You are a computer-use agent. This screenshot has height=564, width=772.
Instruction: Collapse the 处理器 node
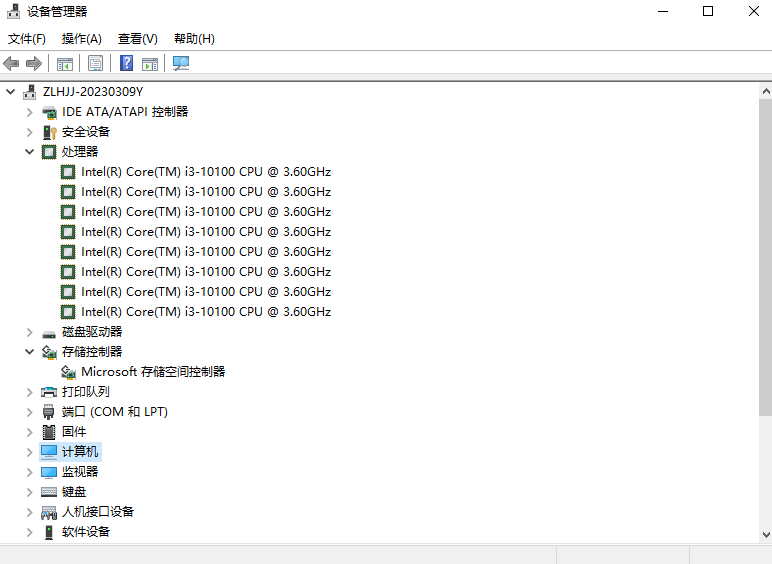pyautogui.click(x=30, y=152)
